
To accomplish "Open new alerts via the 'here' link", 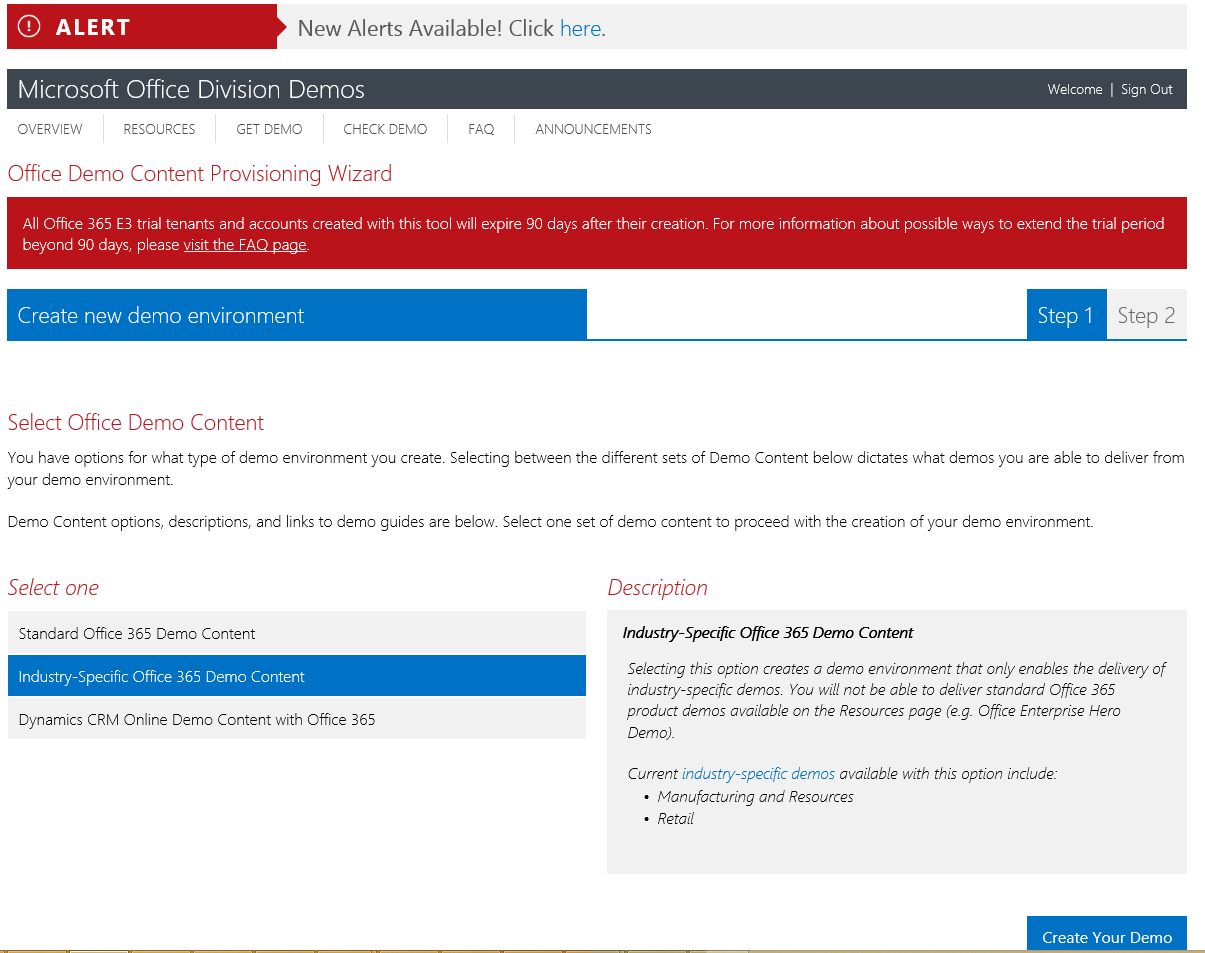I will coord(580,28).
